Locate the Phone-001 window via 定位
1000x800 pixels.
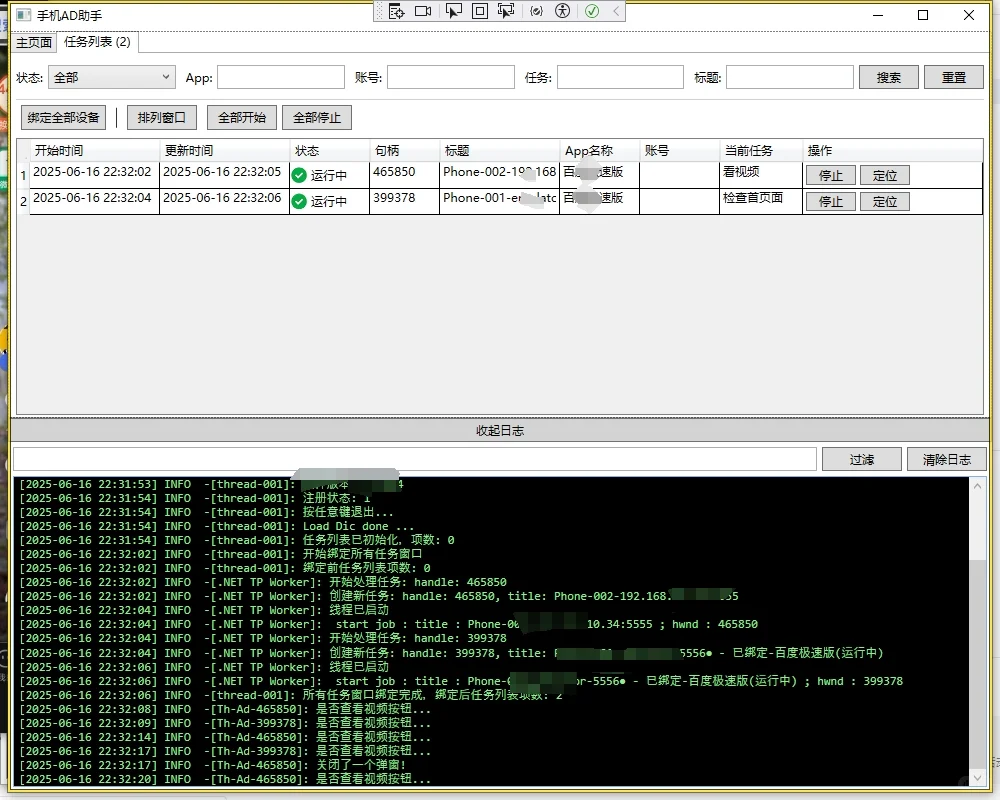(x=885, y=202)
